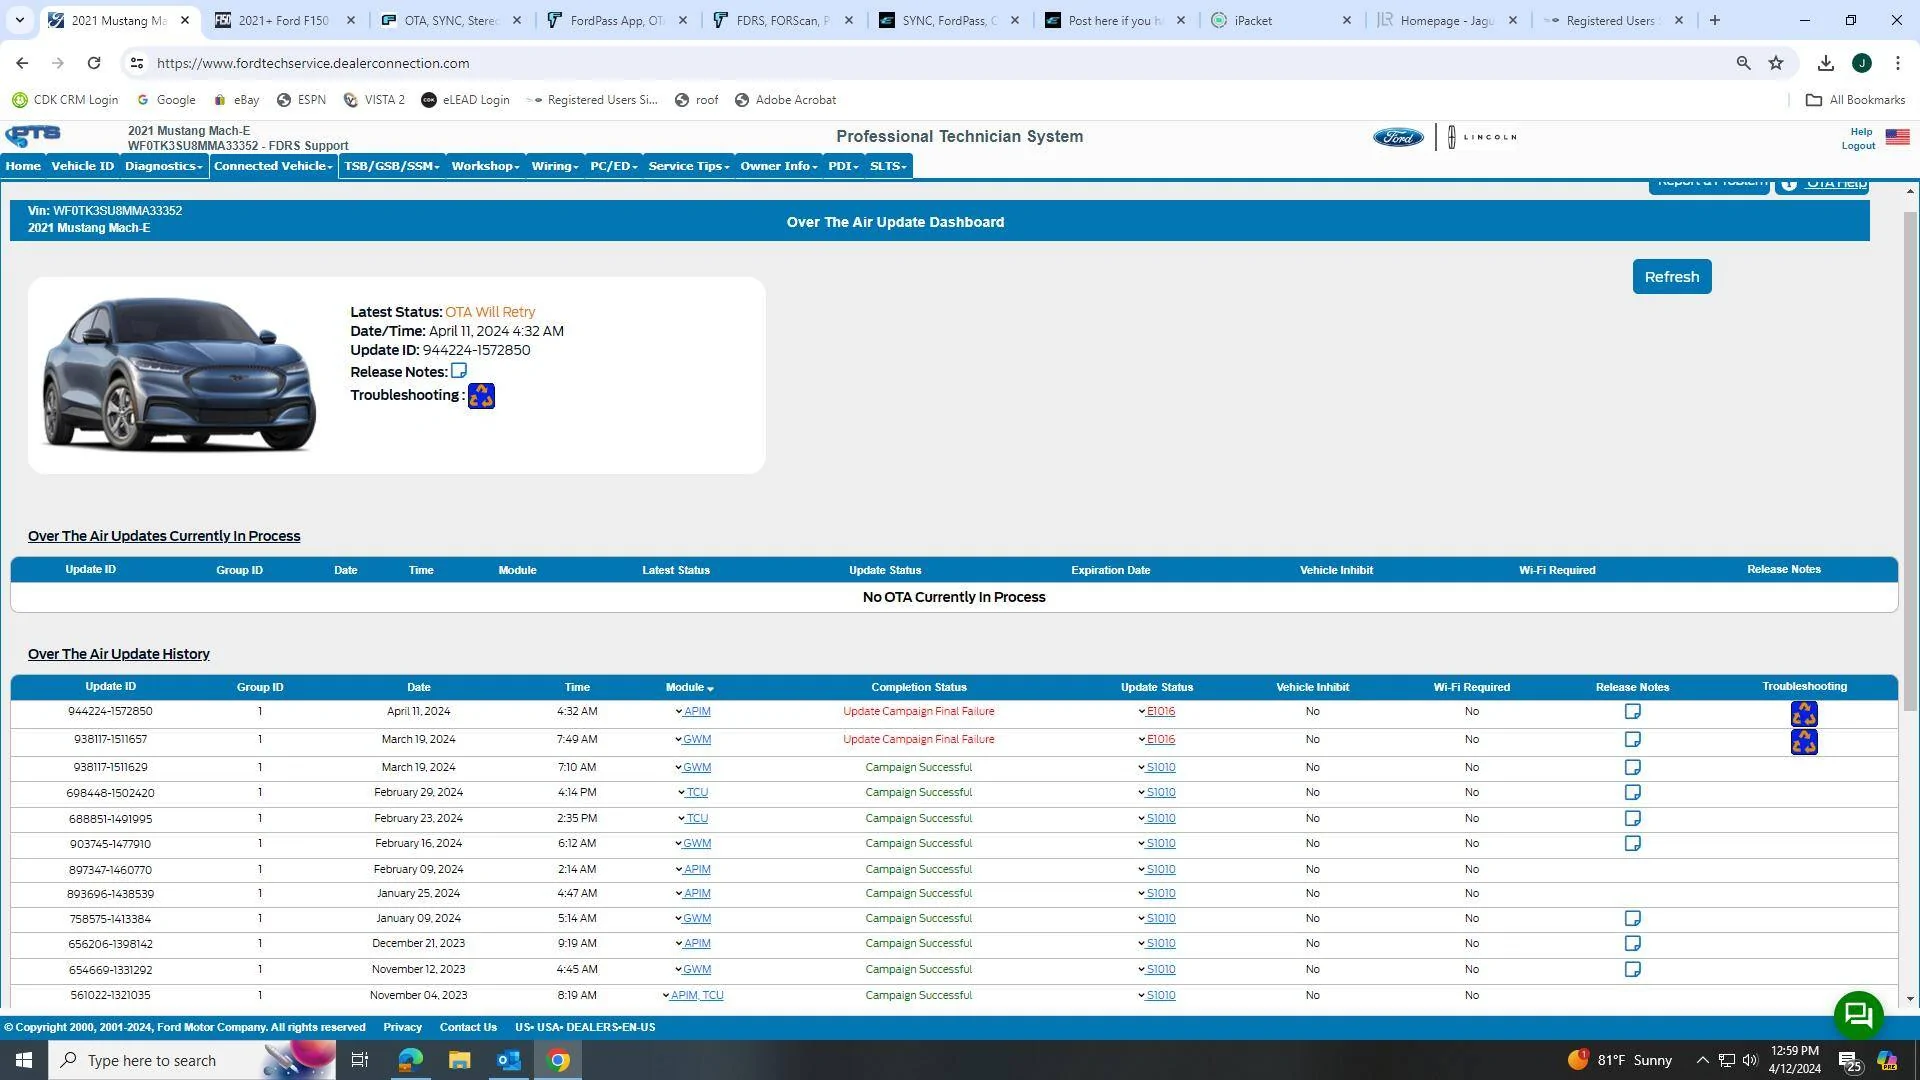
Task: Open the Vehicle ID menu item
Action: [x=83, y=166]
